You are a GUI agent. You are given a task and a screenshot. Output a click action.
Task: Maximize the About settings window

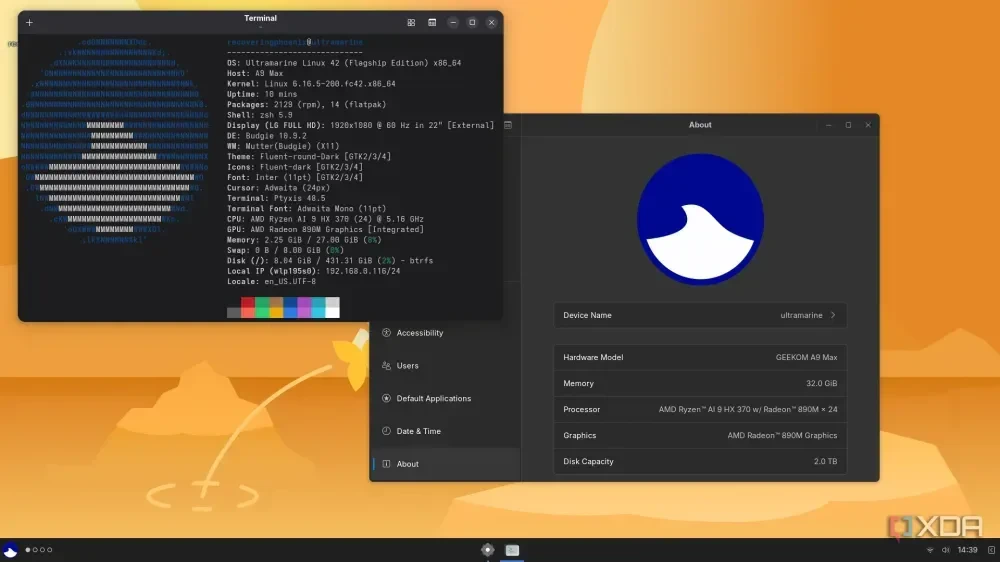(x=848, y=125)
